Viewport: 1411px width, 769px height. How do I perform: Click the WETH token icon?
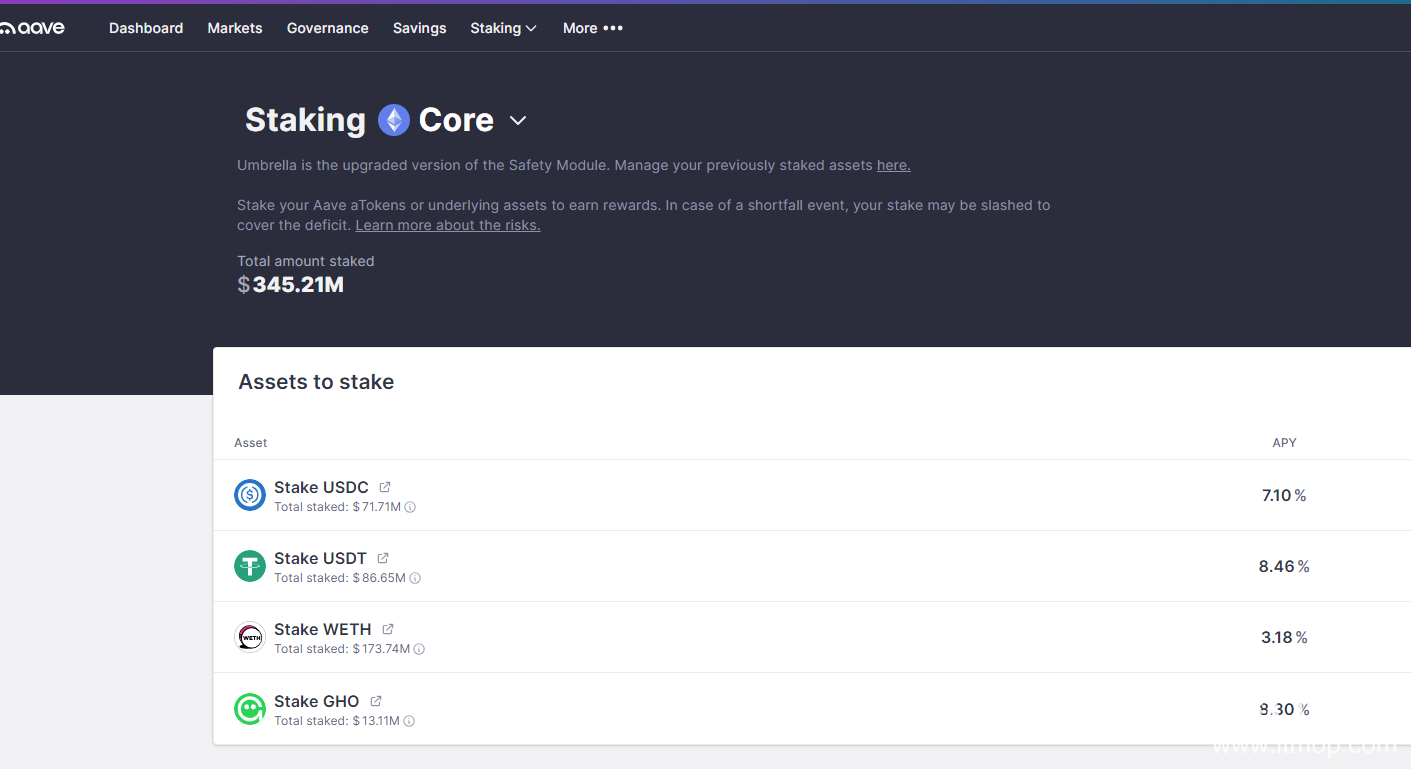point(250,637)
